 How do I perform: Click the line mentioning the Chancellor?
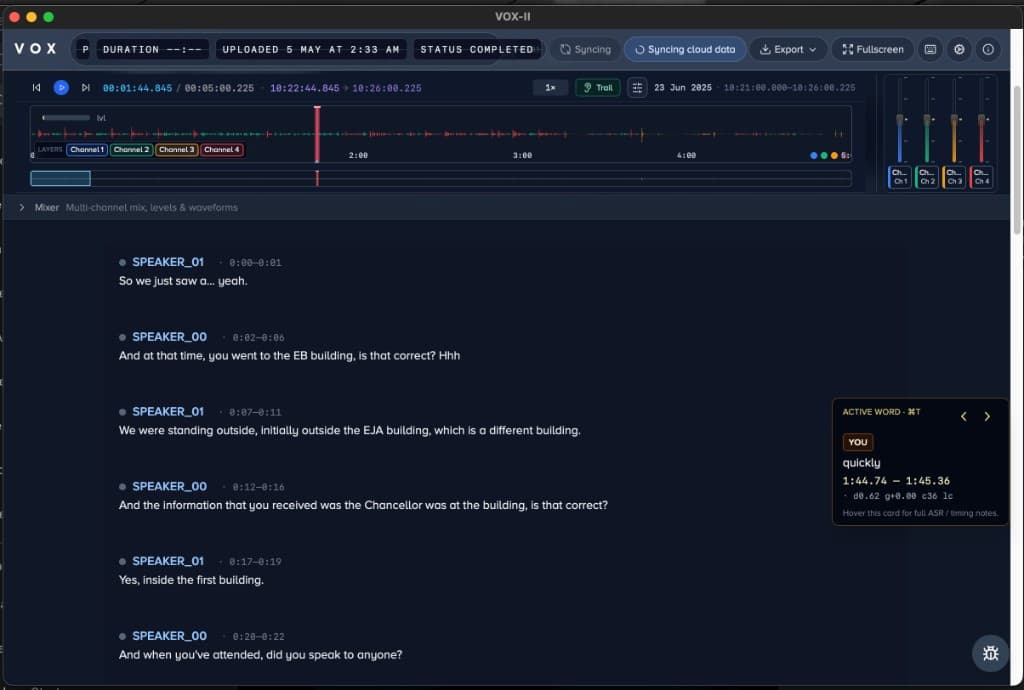pos(363,505)
